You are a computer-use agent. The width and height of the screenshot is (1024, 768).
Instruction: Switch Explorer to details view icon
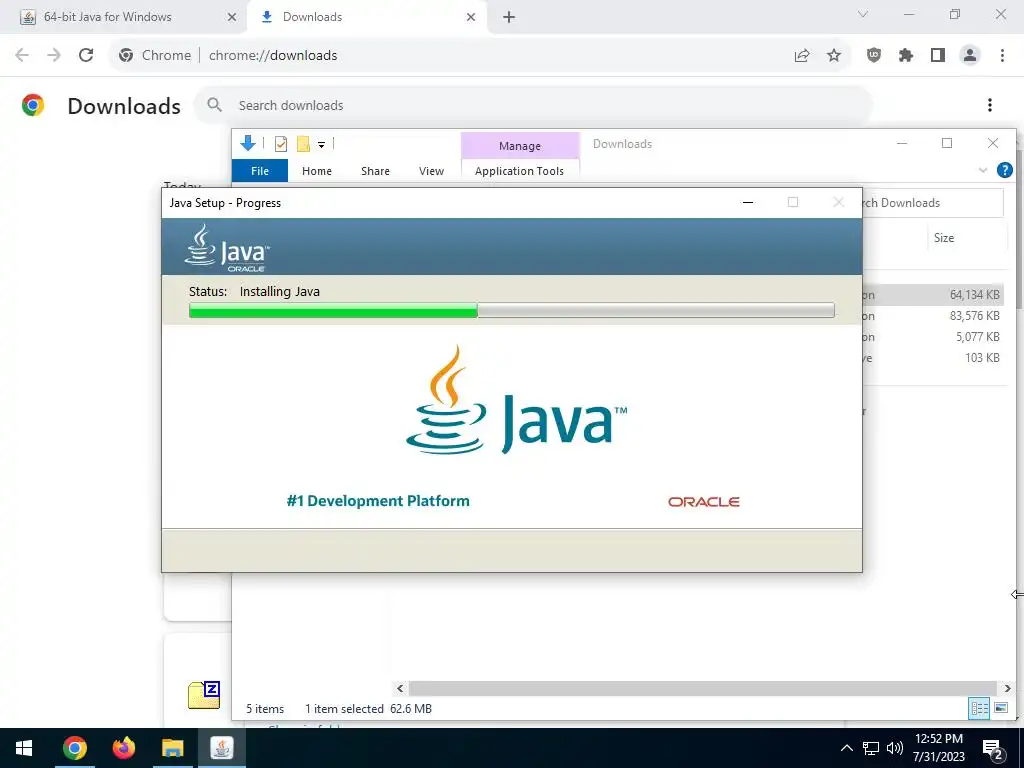click(979, 708)
